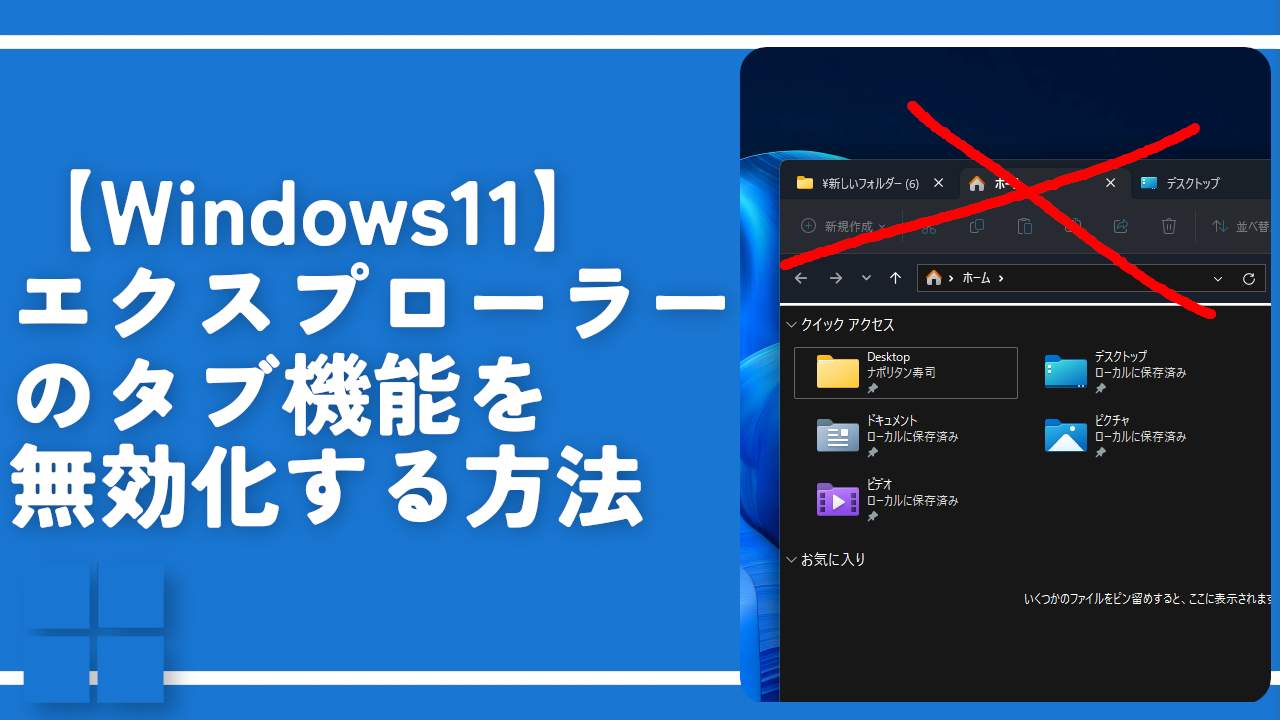Go back with the left arrow

point(801,278)
